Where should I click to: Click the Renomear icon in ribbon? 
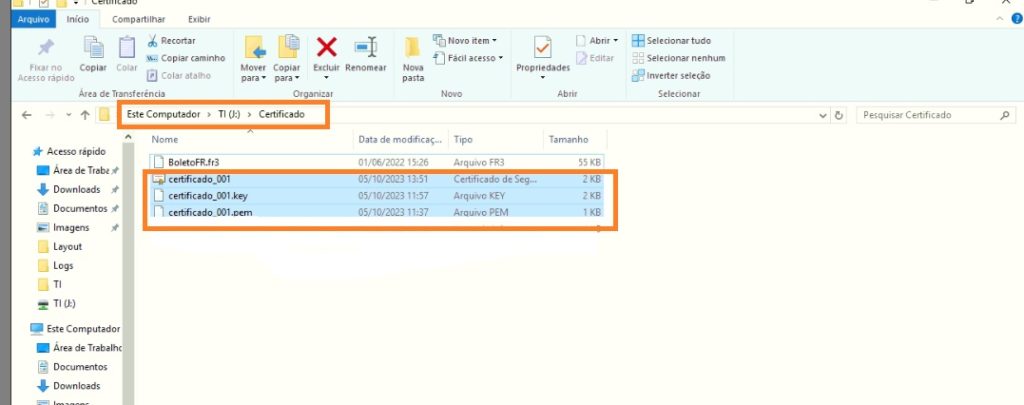pos(366,48)
